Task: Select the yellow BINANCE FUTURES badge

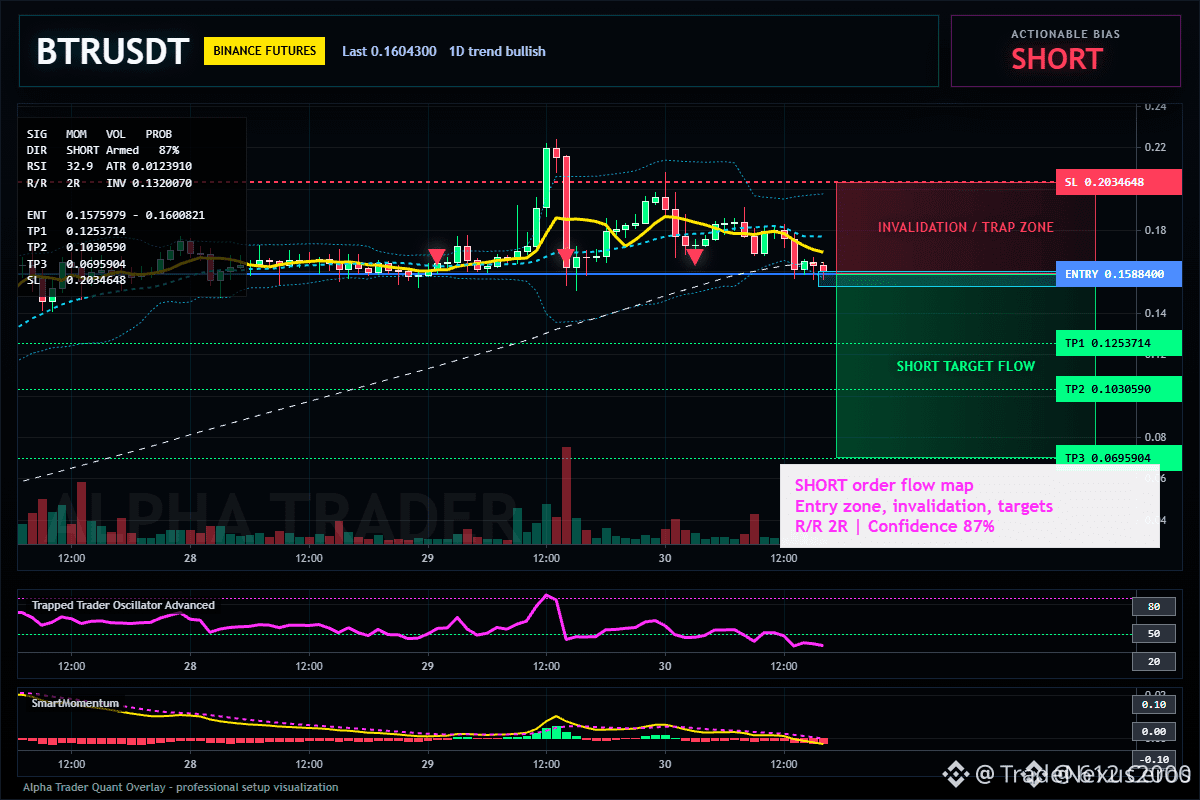Action: point(265,51)
